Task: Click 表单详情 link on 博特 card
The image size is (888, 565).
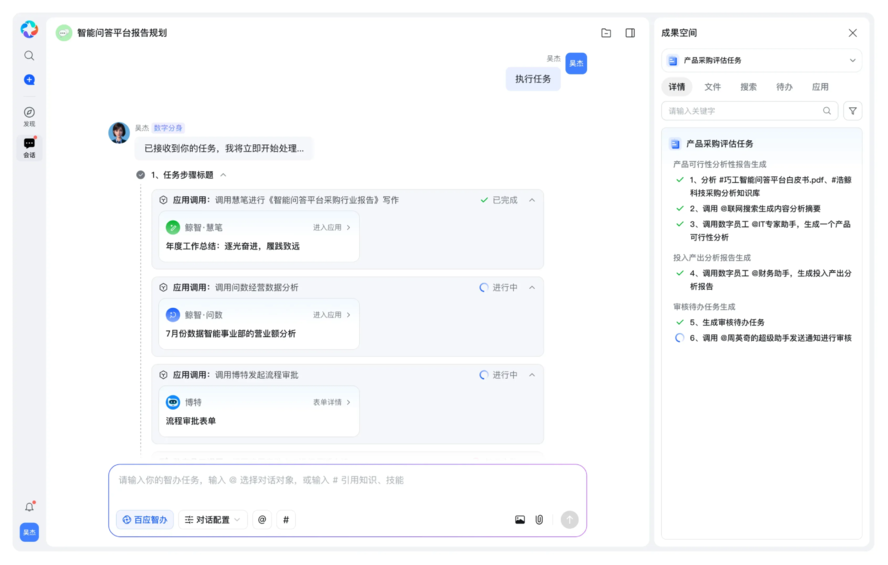Action: (331, 402)
